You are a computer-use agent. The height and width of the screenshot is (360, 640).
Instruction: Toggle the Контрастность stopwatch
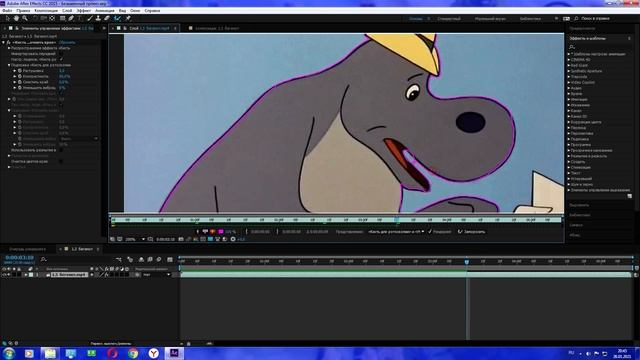click(20, 76)
